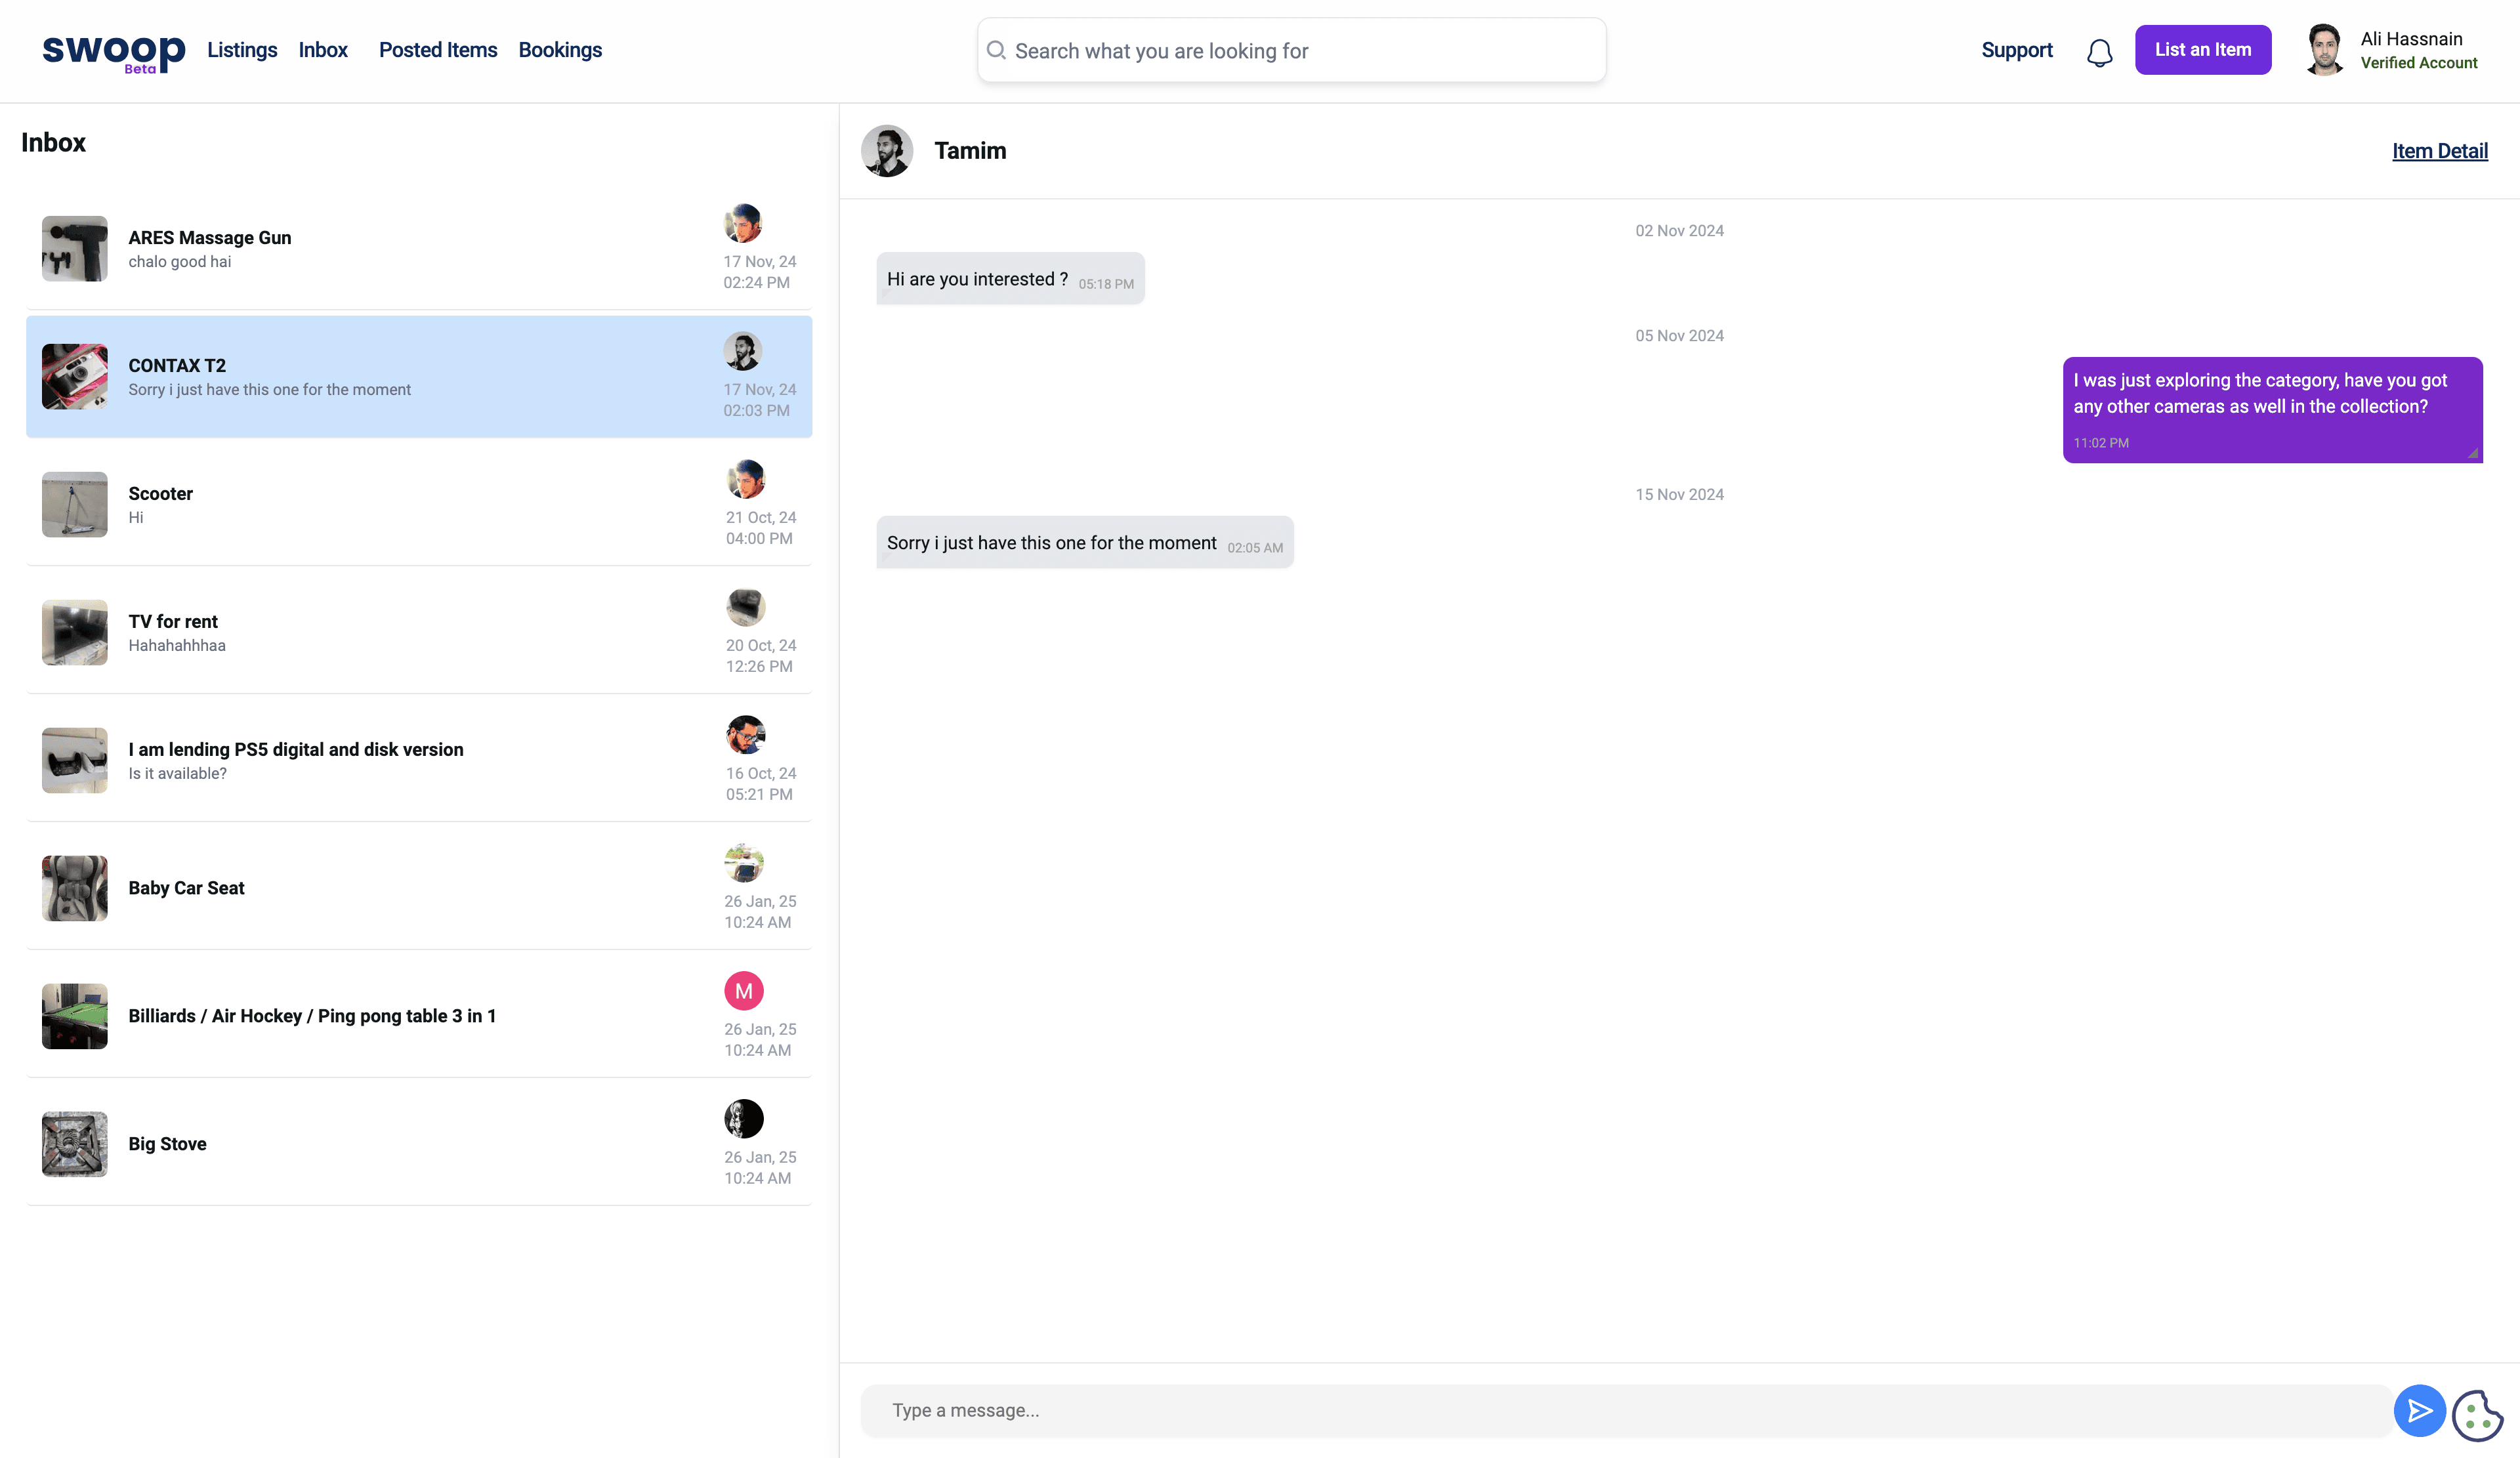The width and height of the screenshot is (2520, 1458).
Task: Go to the Listings menu
Action: point(242,50)
